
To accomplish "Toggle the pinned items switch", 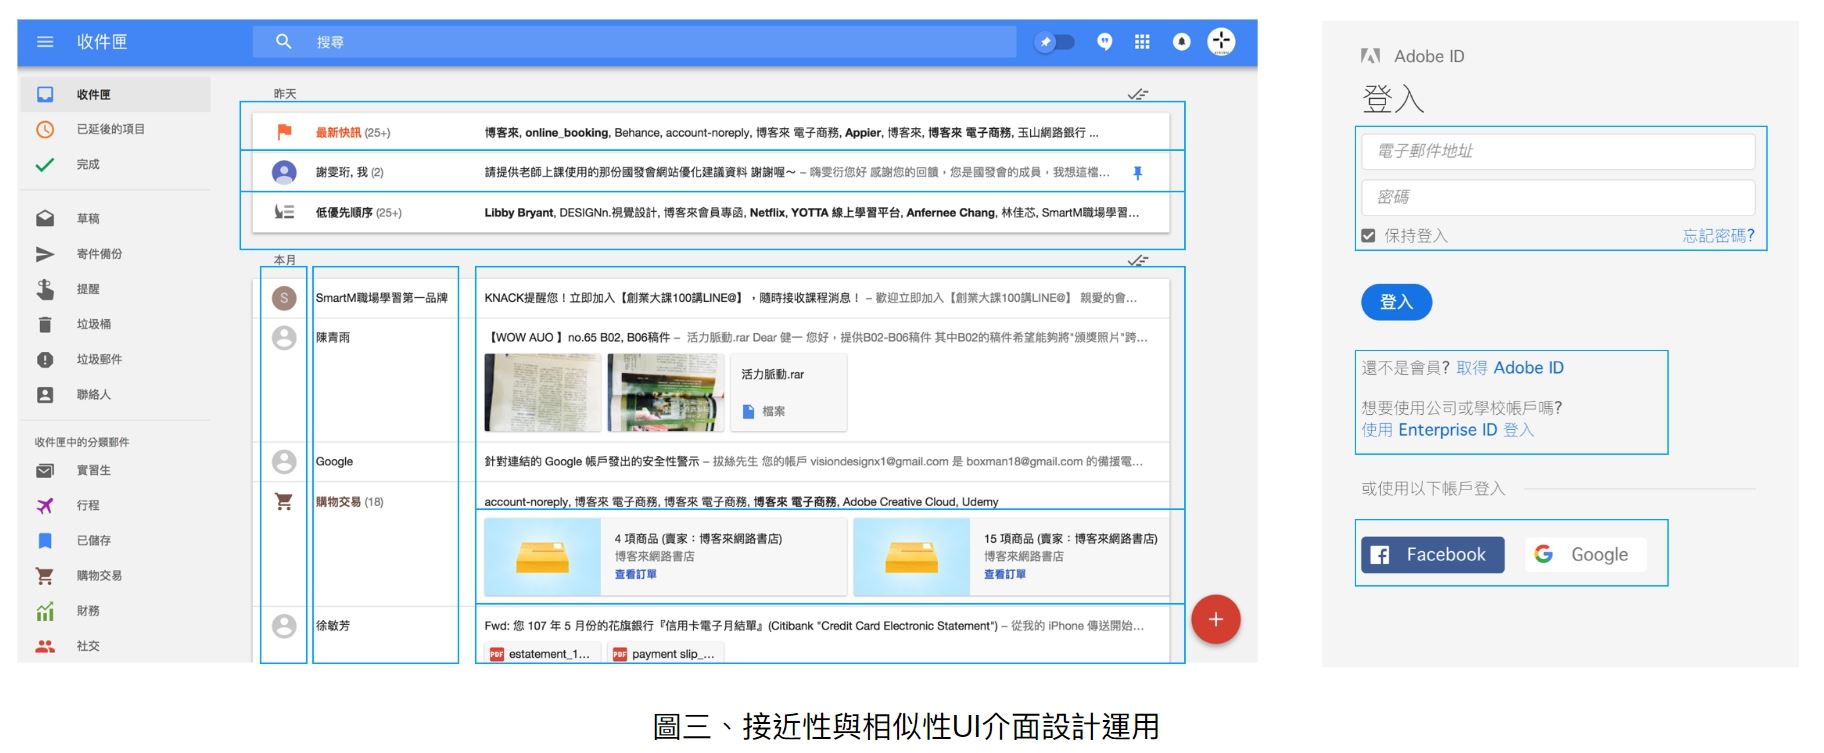I will 1054,42.
